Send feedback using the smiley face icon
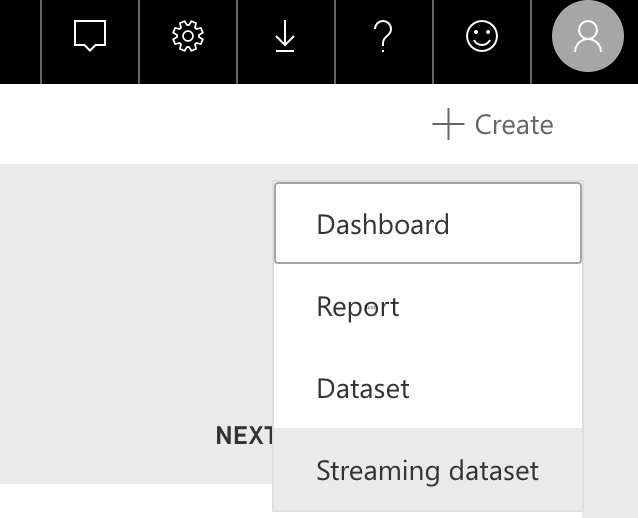Viewport: 638px width, 518px height. point(482,37)
